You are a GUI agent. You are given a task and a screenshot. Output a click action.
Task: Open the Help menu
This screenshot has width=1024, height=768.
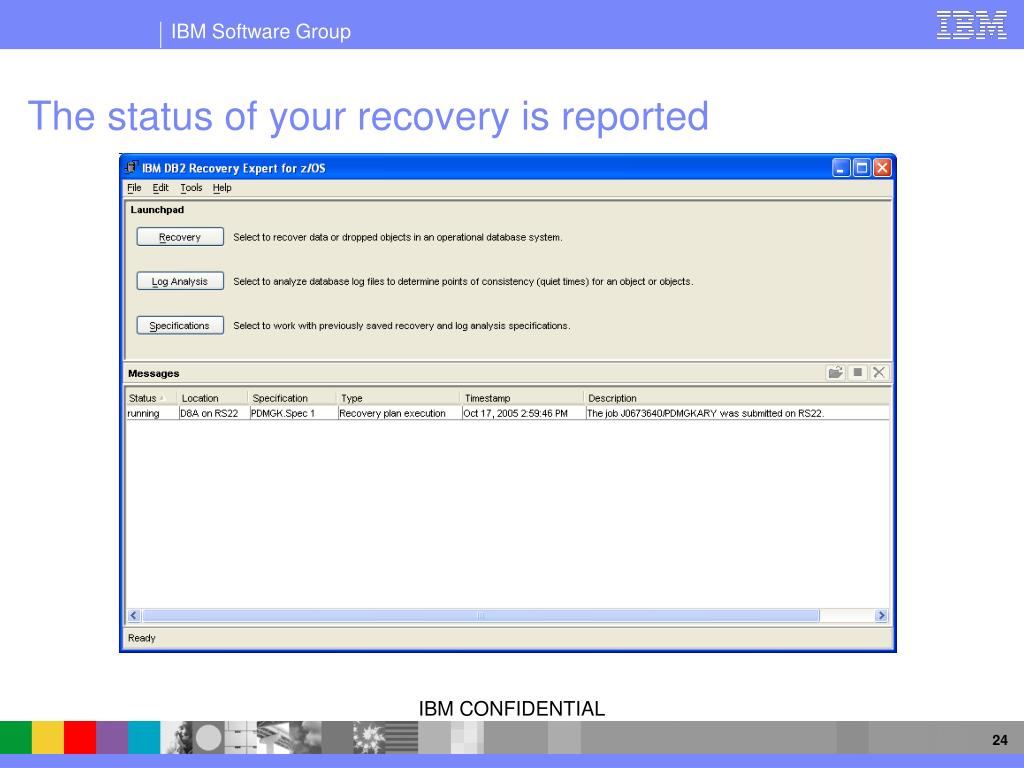[222, 188]
